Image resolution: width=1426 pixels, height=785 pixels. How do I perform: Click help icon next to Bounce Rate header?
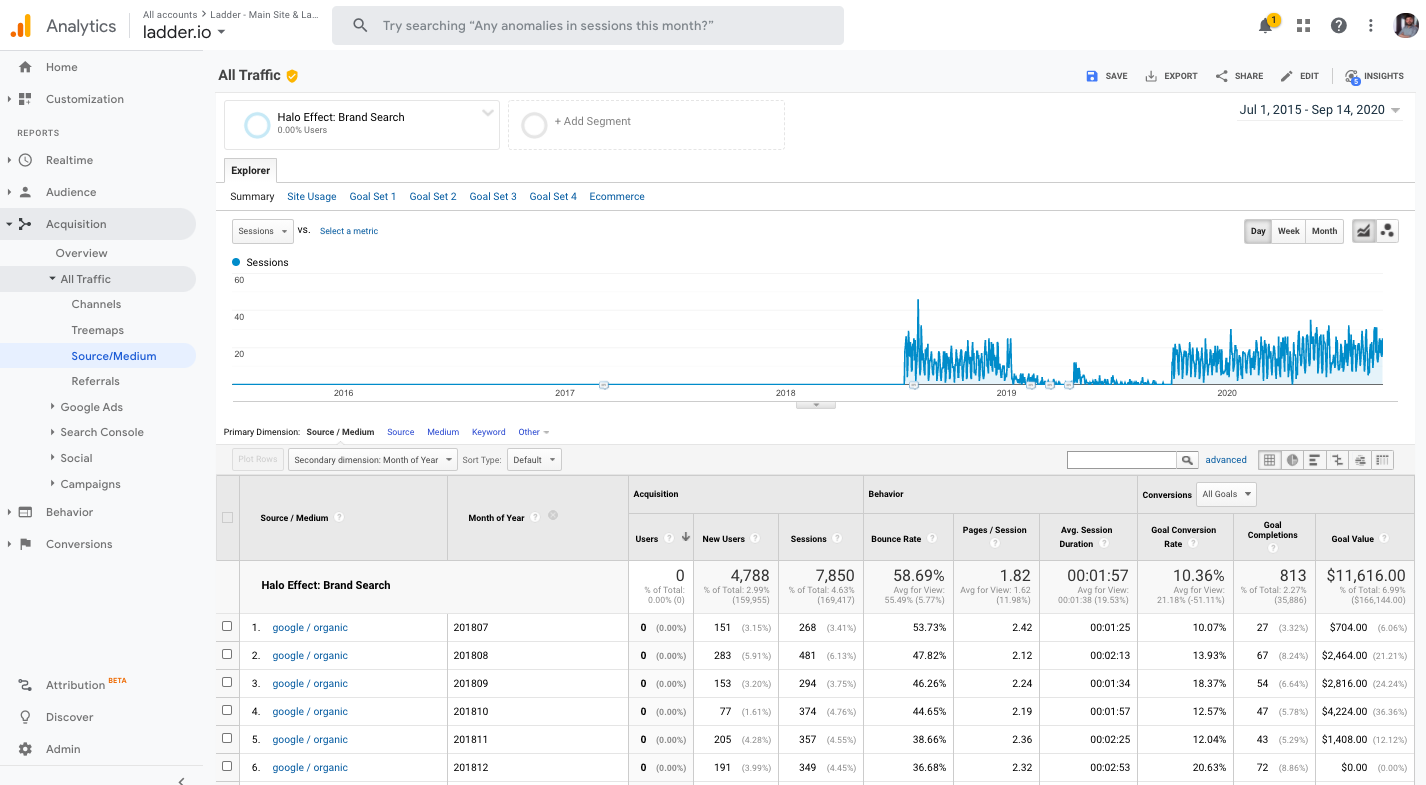point(932,538)
